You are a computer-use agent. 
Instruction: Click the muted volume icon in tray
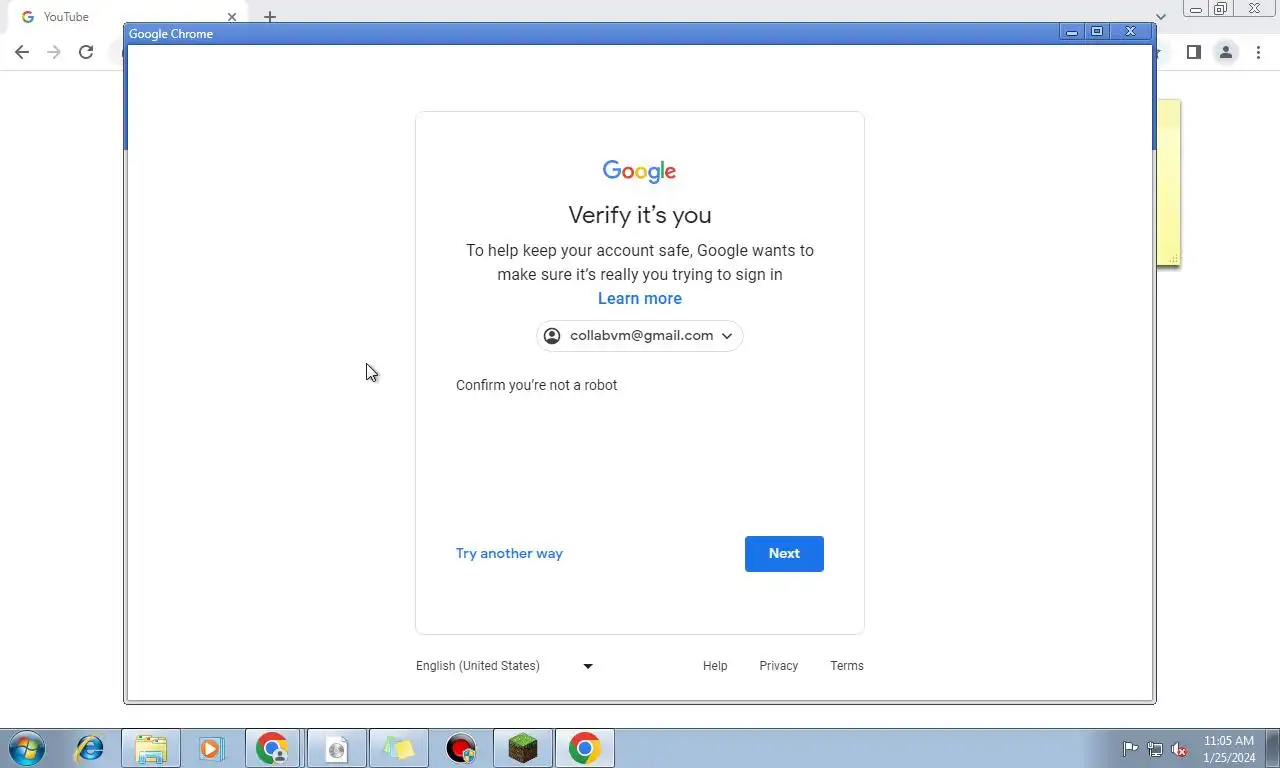pos(1180,749)
